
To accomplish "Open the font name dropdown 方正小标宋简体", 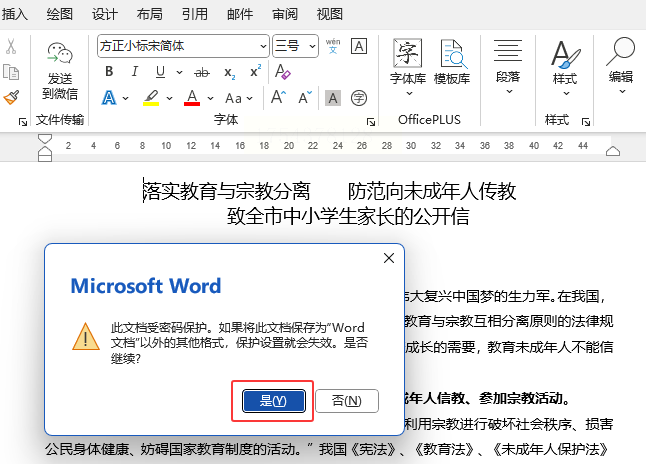I will 183,46.
